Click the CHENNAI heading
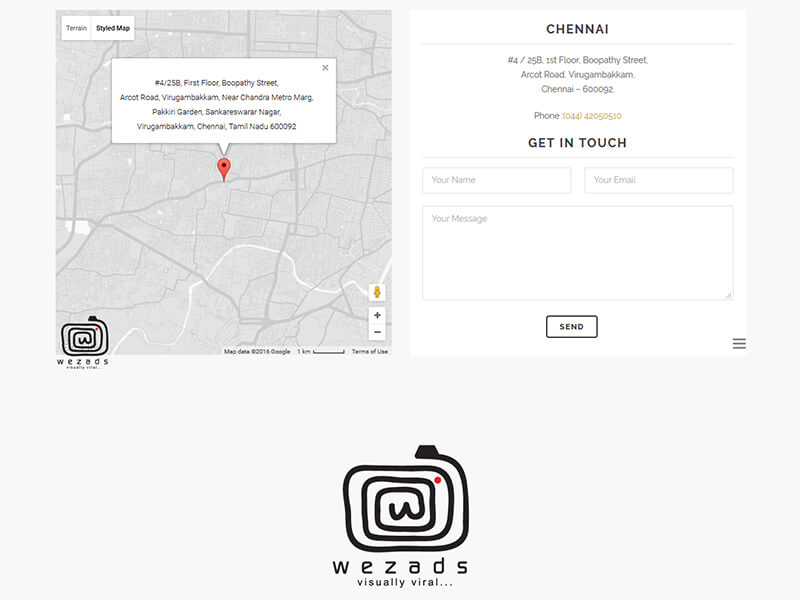The image size is (800, 600). [577, 30]
